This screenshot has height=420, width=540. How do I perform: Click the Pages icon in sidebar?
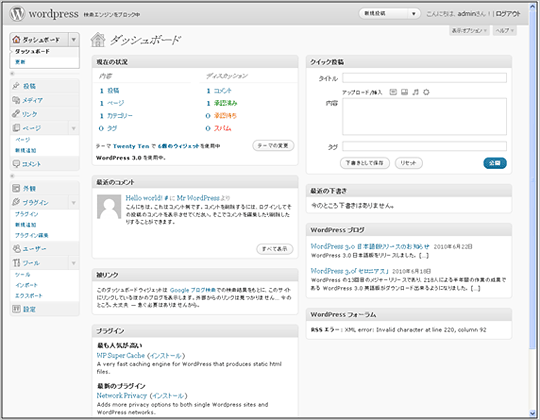click(16, 128)
